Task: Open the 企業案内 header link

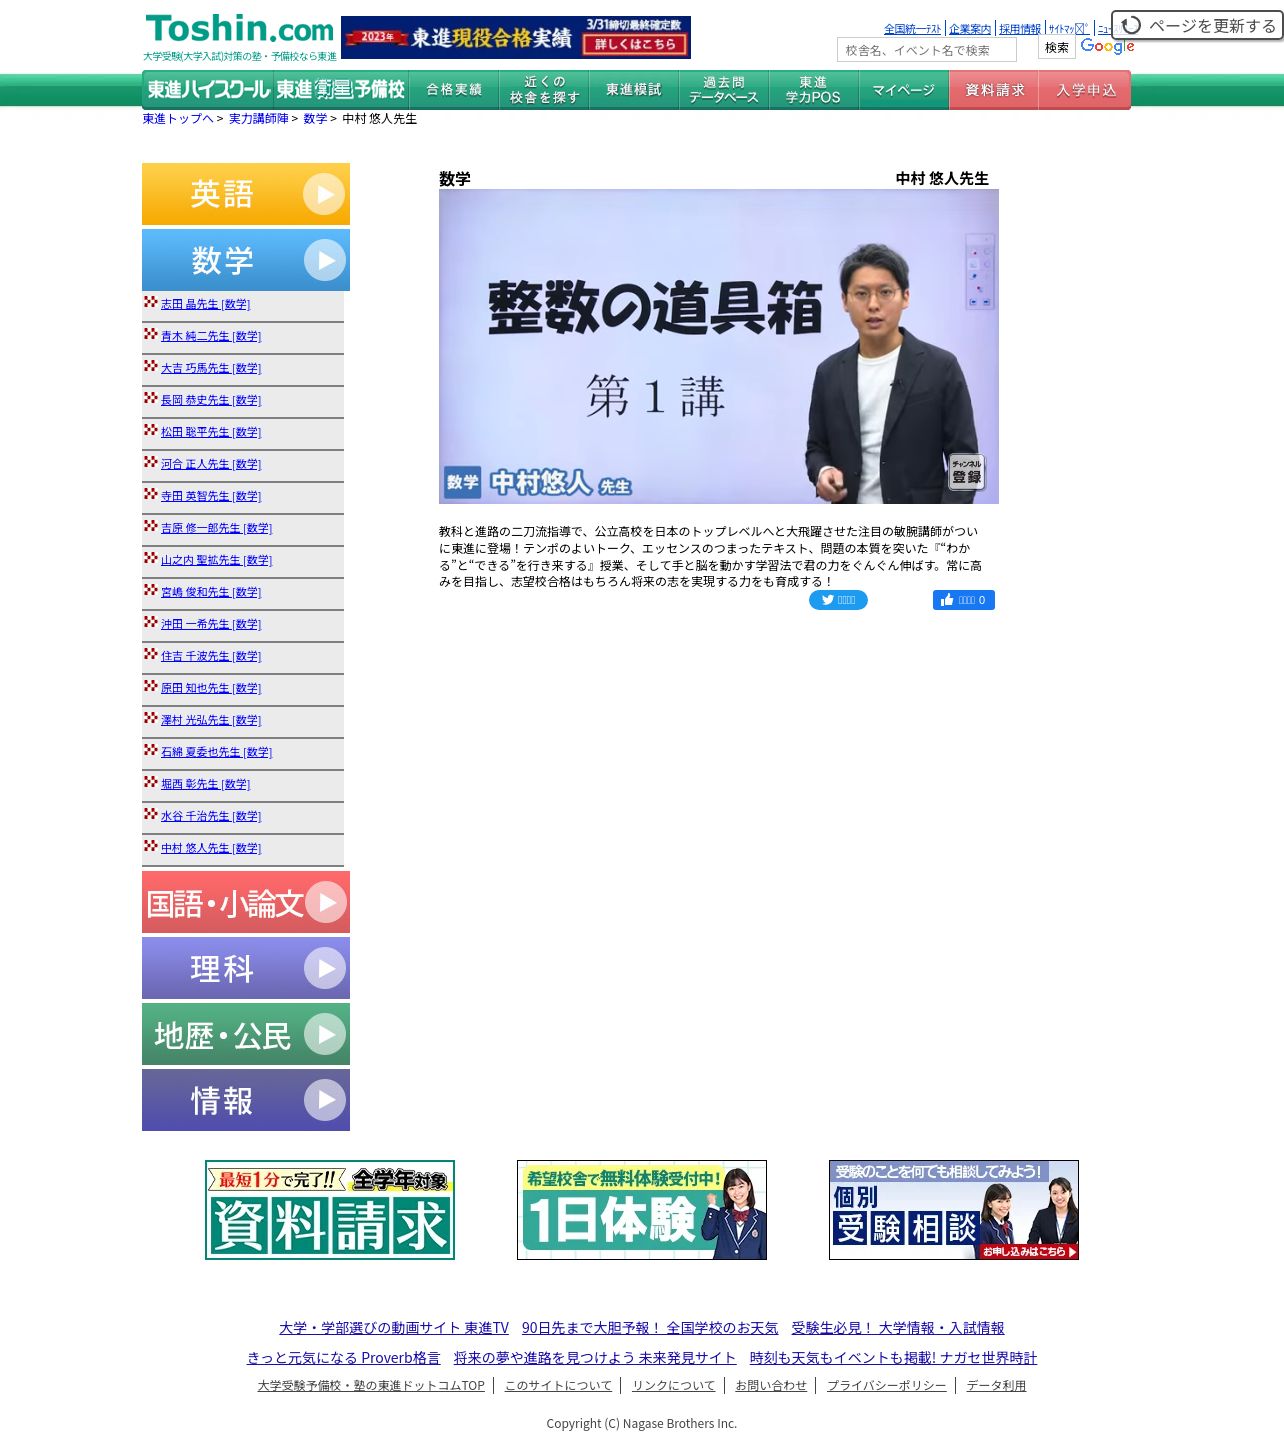Action: [970, 29]
